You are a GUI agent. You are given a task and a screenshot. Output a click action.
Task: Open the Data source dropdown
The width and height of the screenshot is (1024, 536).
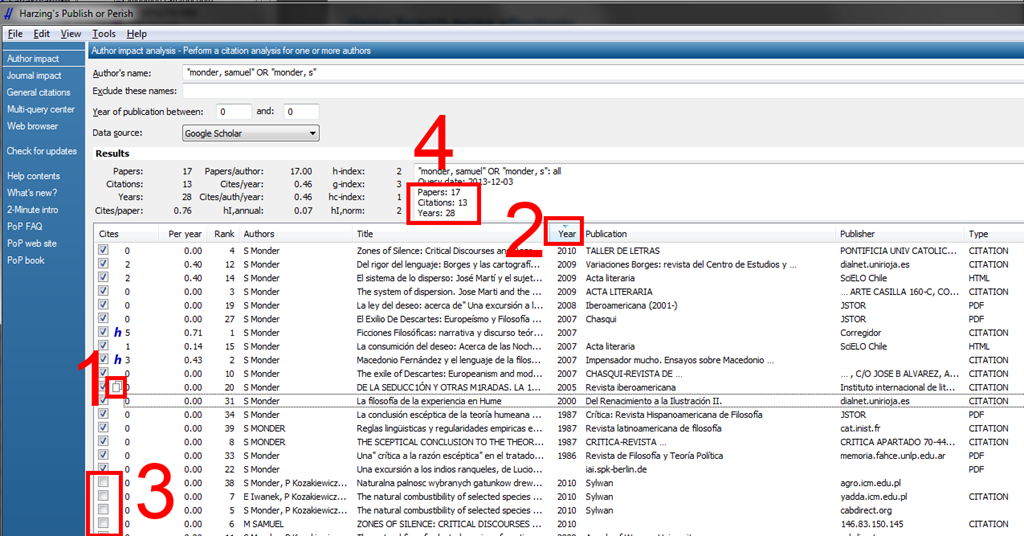click(250, 133)
